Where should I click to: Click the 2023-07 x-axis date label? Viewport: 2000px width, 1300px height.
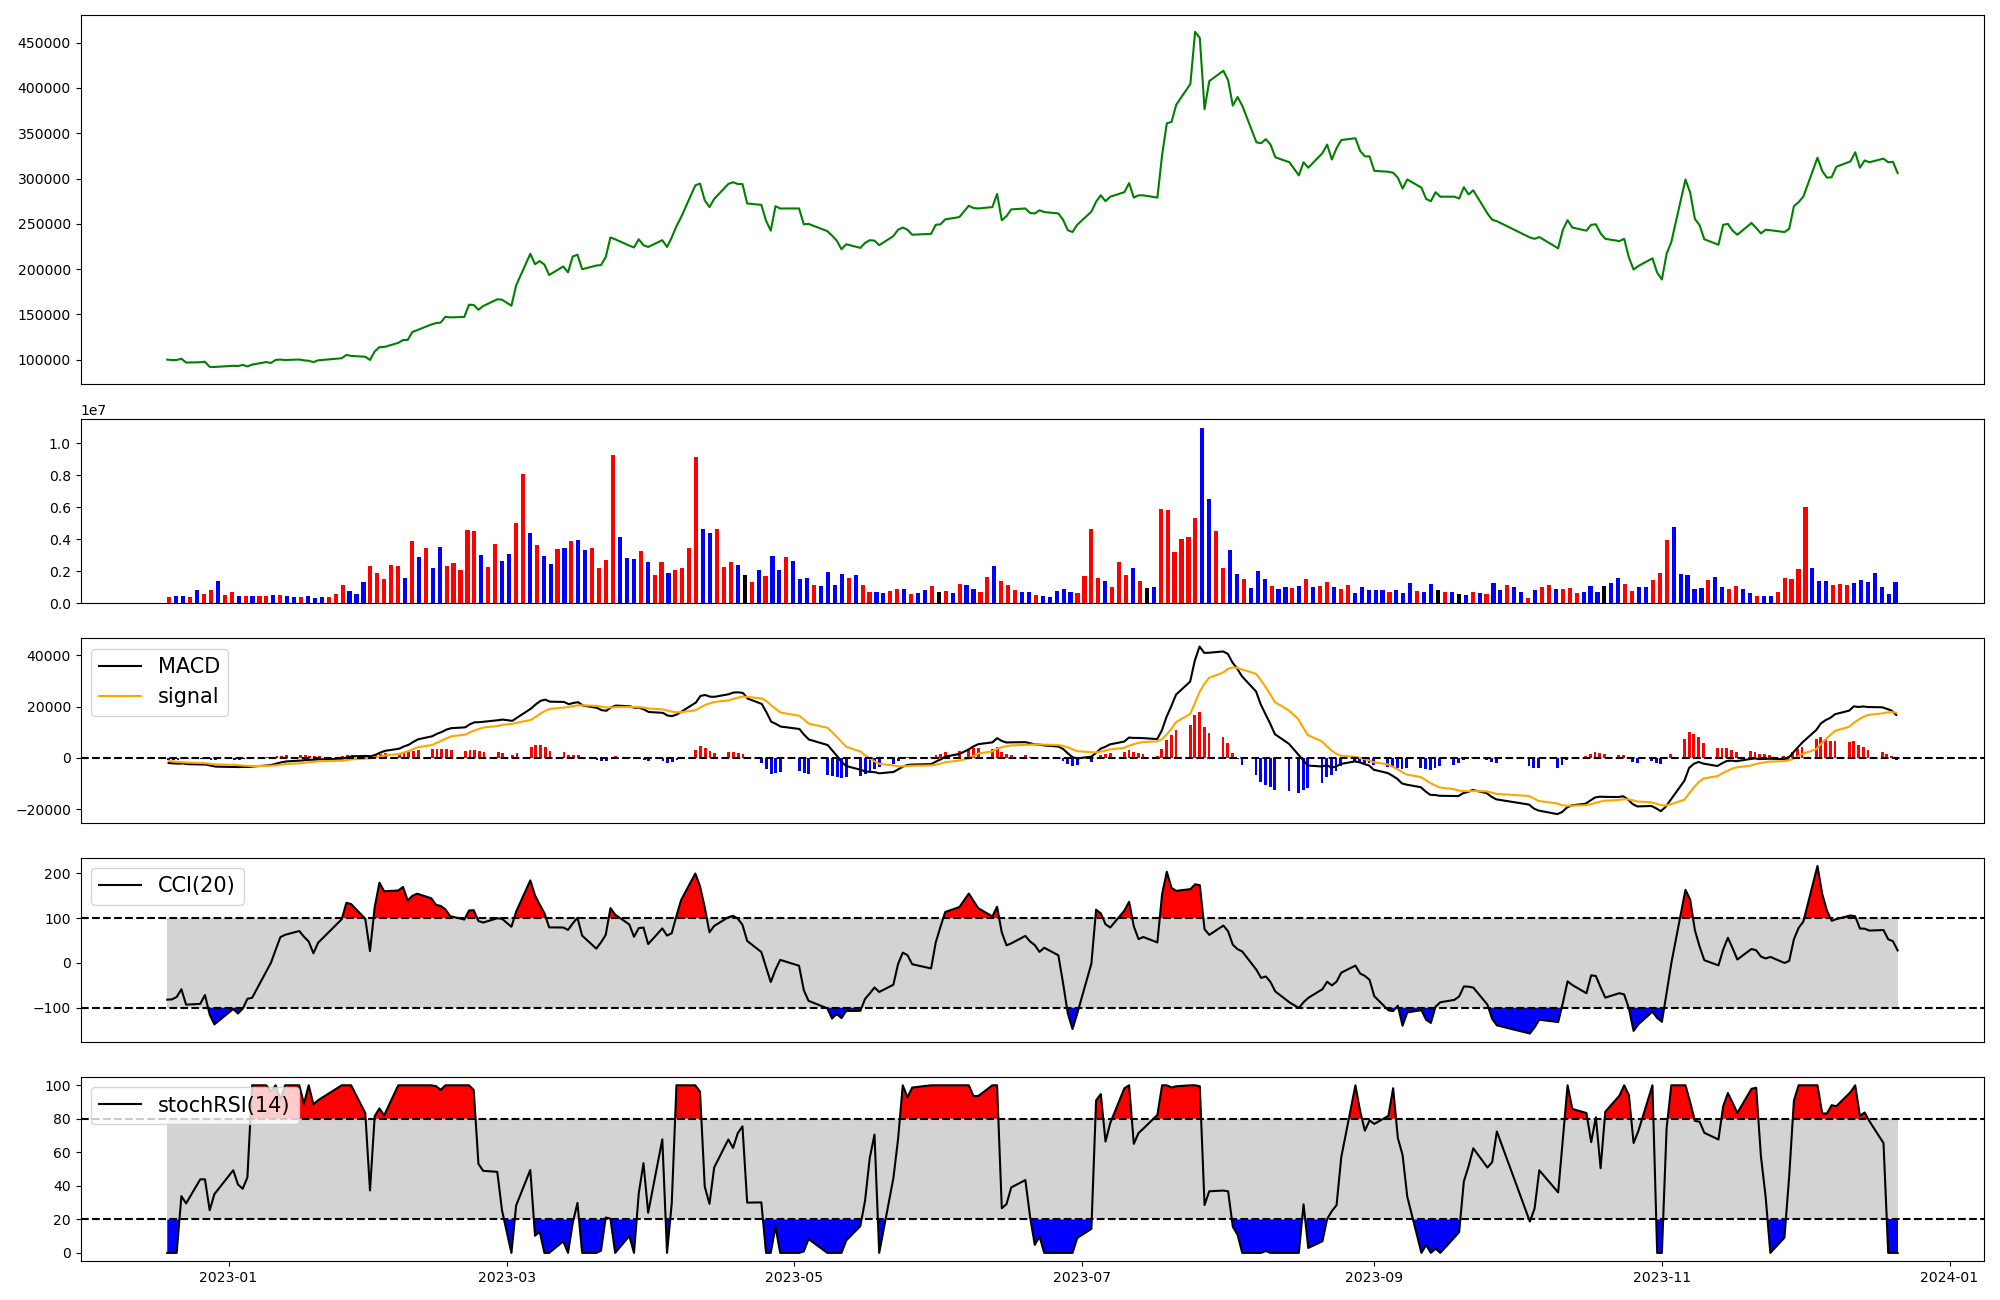pyautogui.click(x=1083, y=1277)
